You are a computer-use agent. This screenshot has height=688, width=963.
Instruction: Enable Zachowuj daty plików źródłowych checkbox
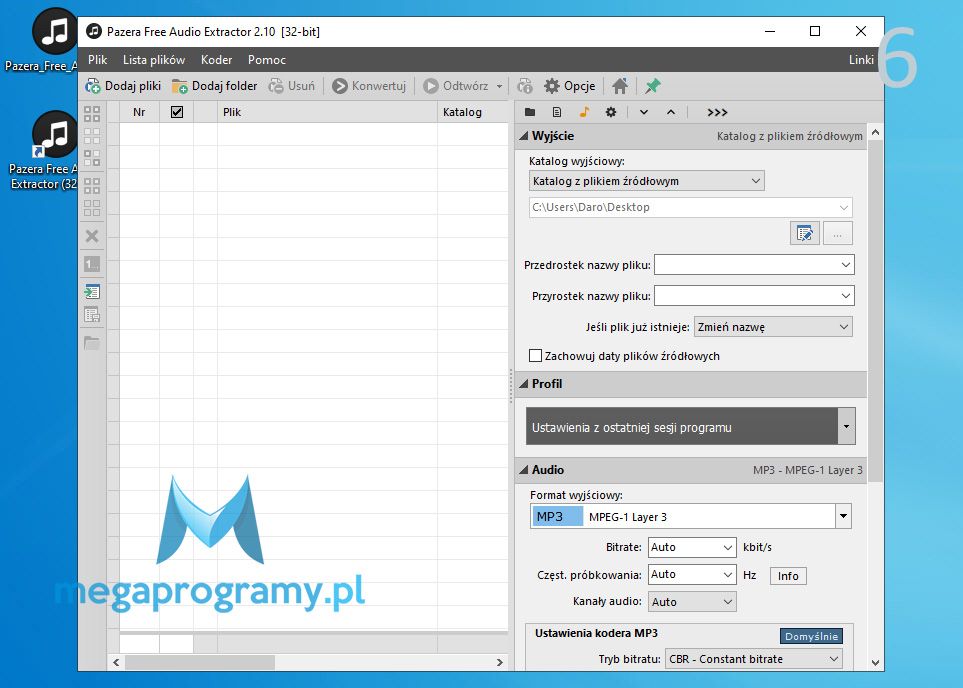point(536,356)
